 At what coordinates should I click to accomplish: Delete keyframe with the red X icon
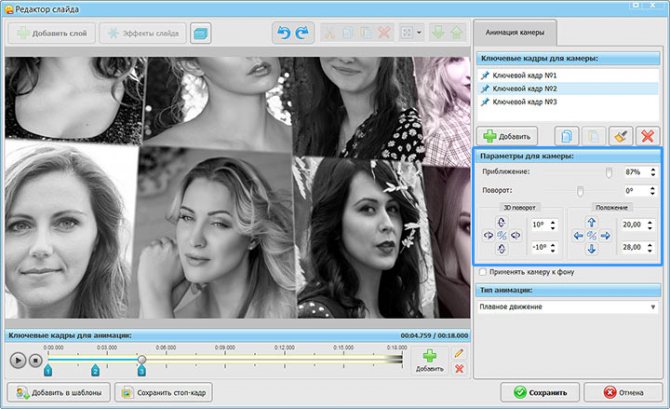[x=647, y=135]
